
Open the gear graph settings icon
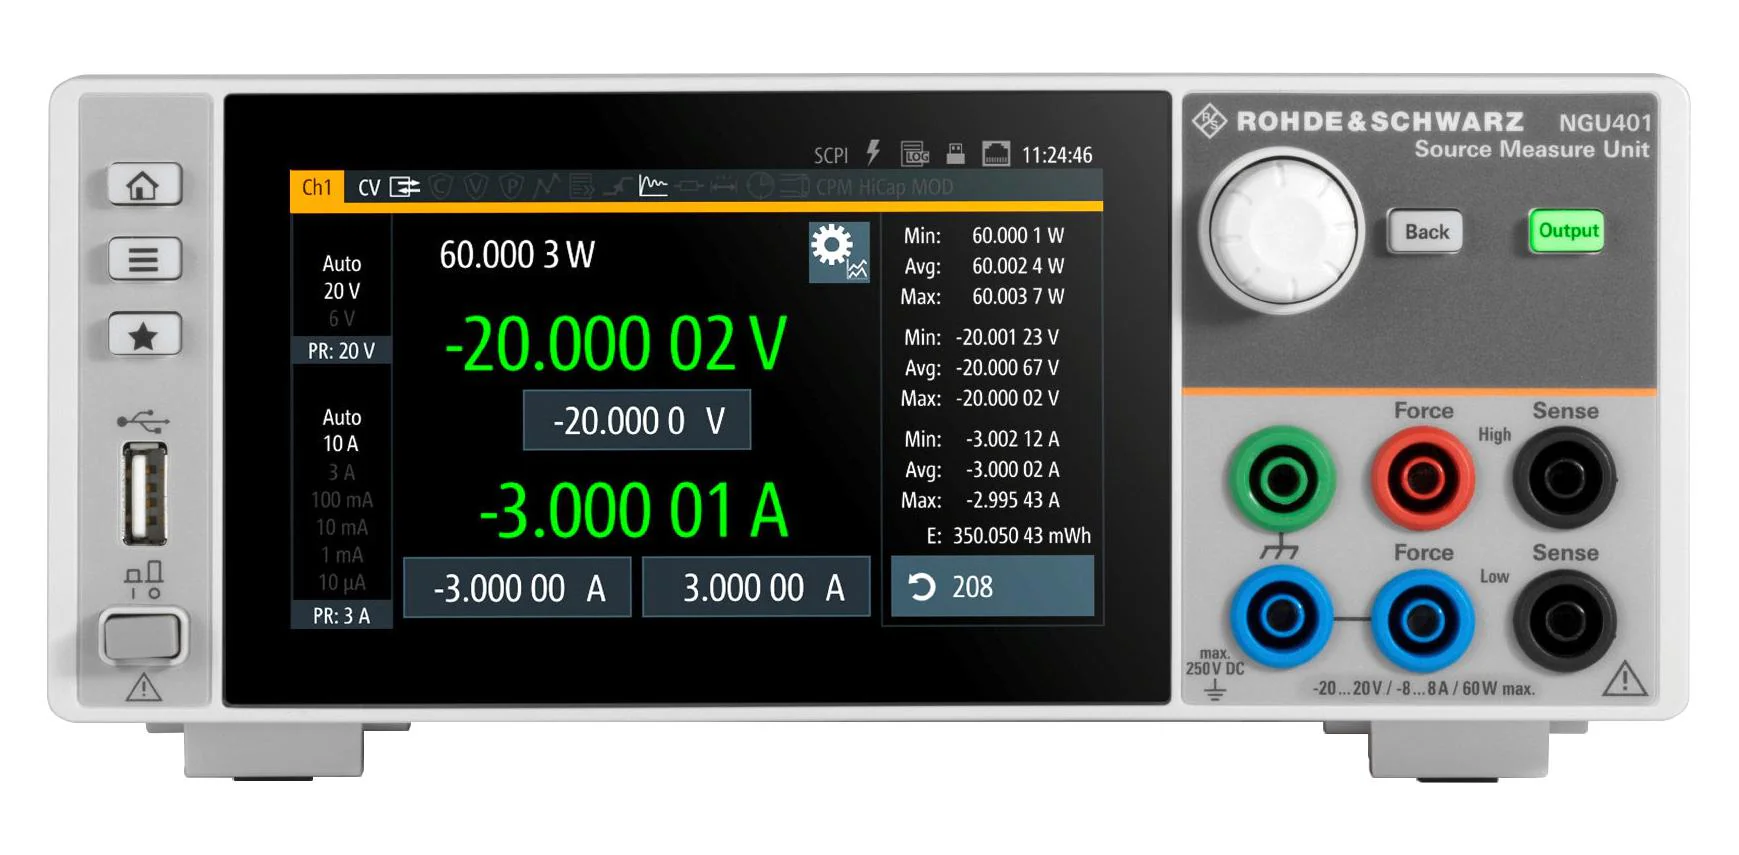pos(839,252)
